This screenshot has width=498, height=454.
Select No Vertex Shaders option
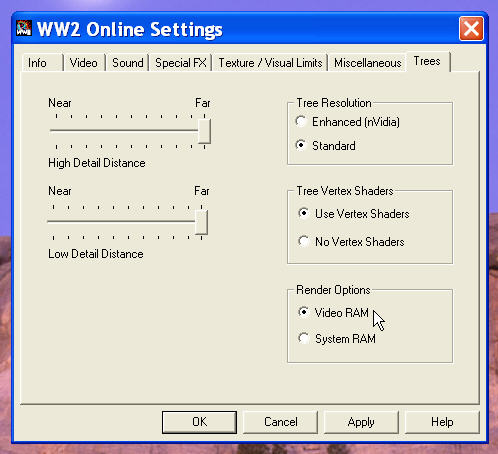coord(351,241)
